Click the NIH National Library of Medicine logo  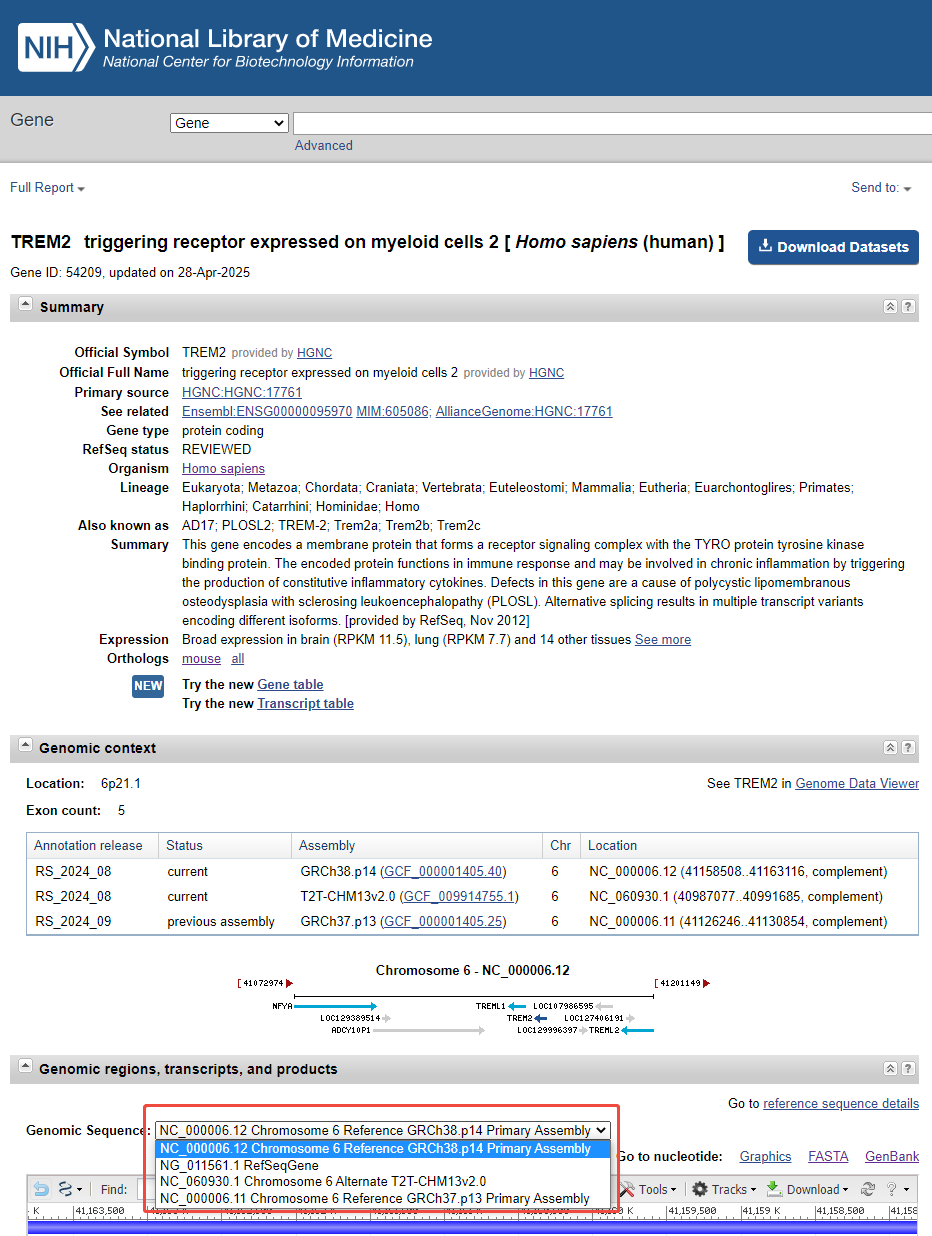(x=226, y=48)
